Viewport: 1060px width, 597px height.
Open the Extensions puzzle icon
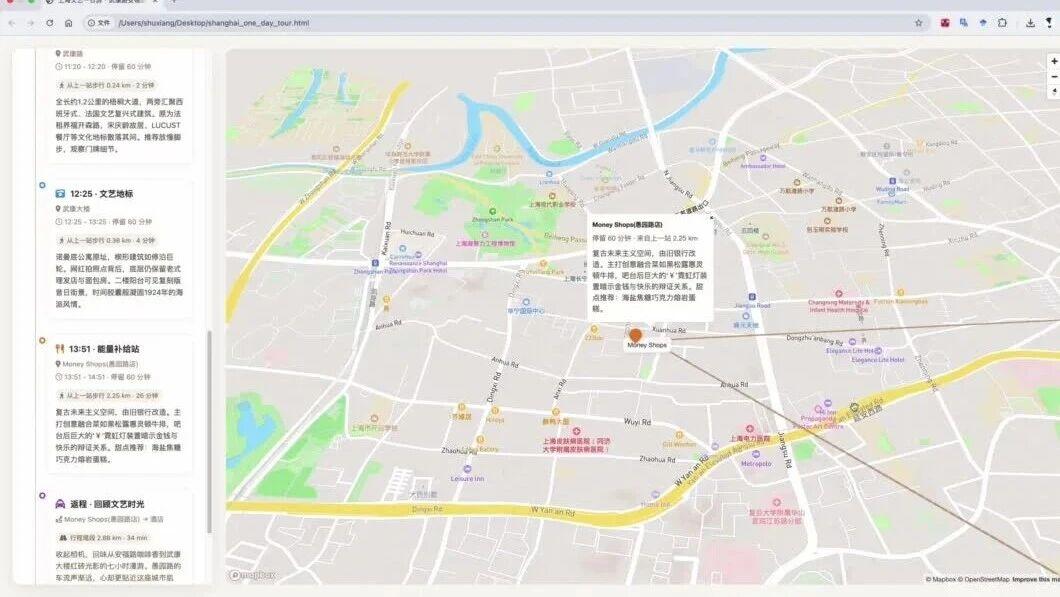coord(1002,23)
